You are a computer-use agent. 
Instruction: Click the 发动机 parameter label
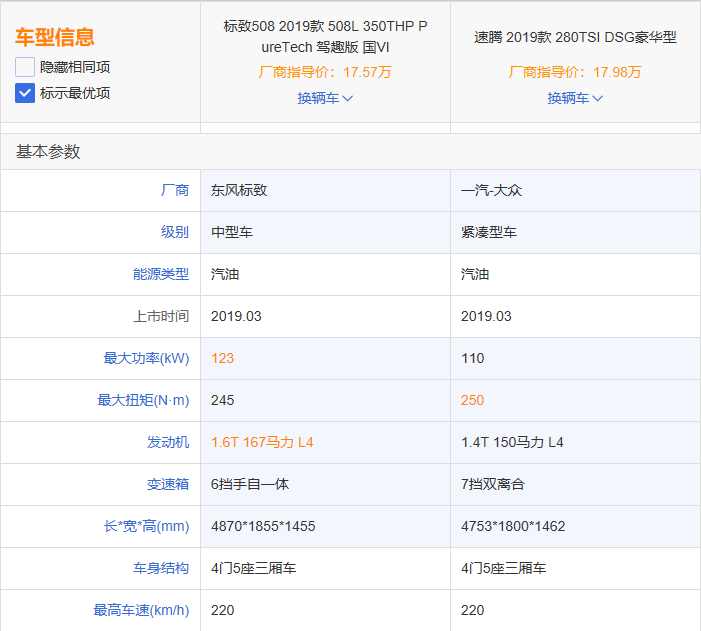pyautogui.click(x=167, y=442)
